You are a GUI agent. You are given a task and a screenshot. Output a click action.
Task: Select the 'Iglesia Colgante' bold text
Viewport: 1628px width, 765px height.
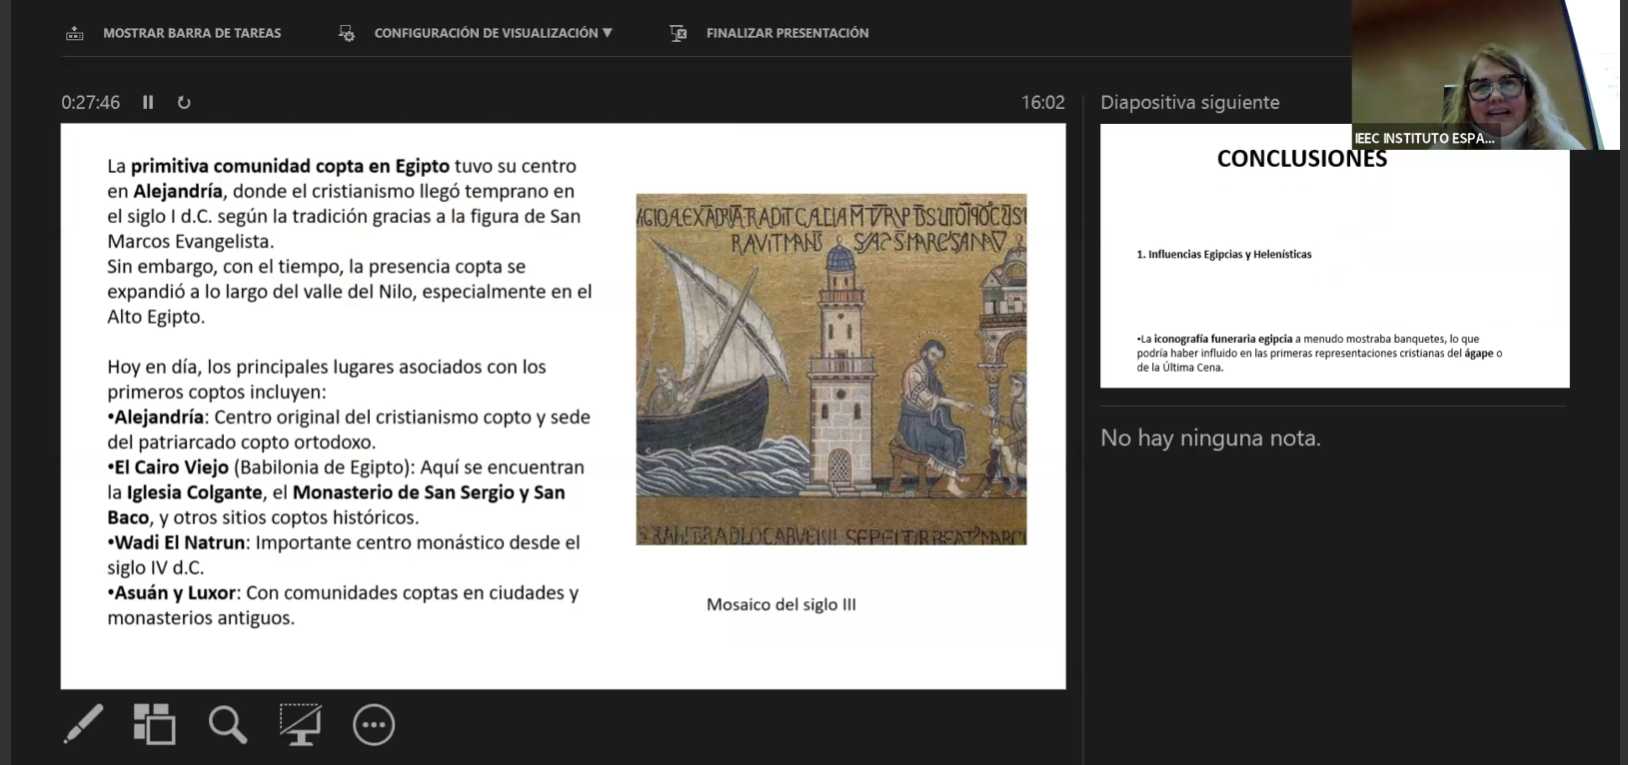[194, 492]
